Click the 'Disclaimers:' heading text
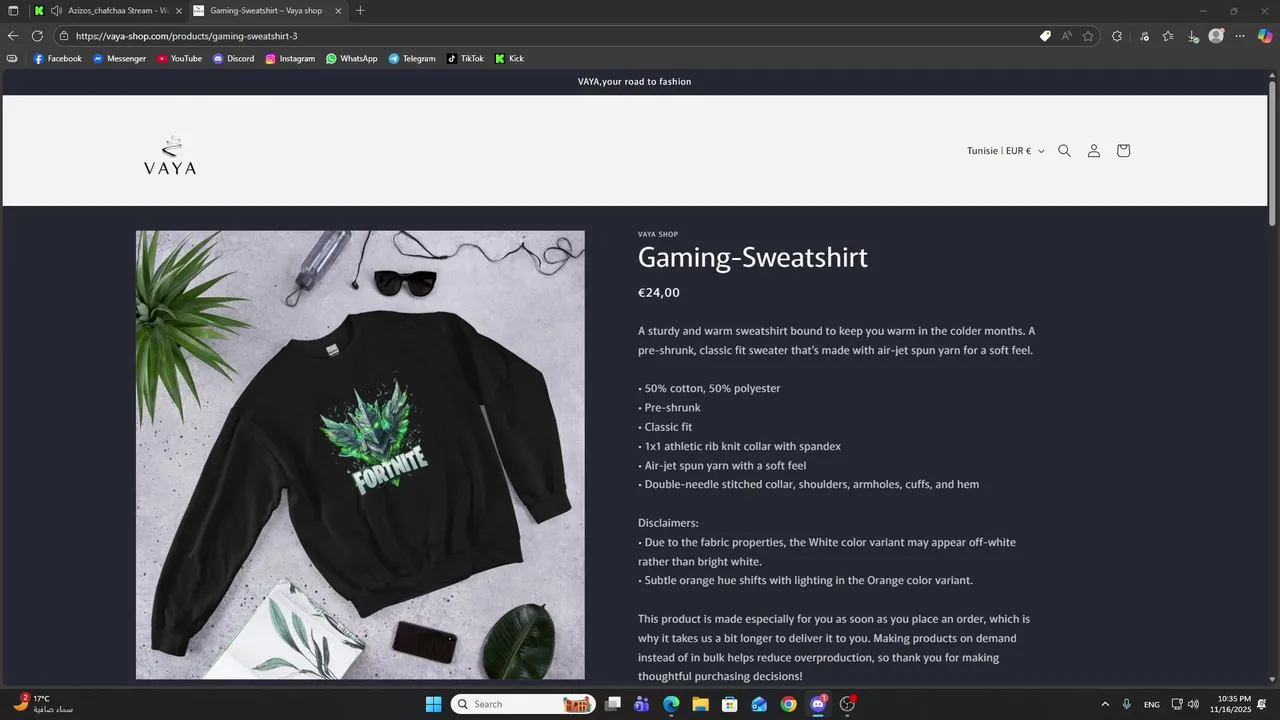 point(668,523)
